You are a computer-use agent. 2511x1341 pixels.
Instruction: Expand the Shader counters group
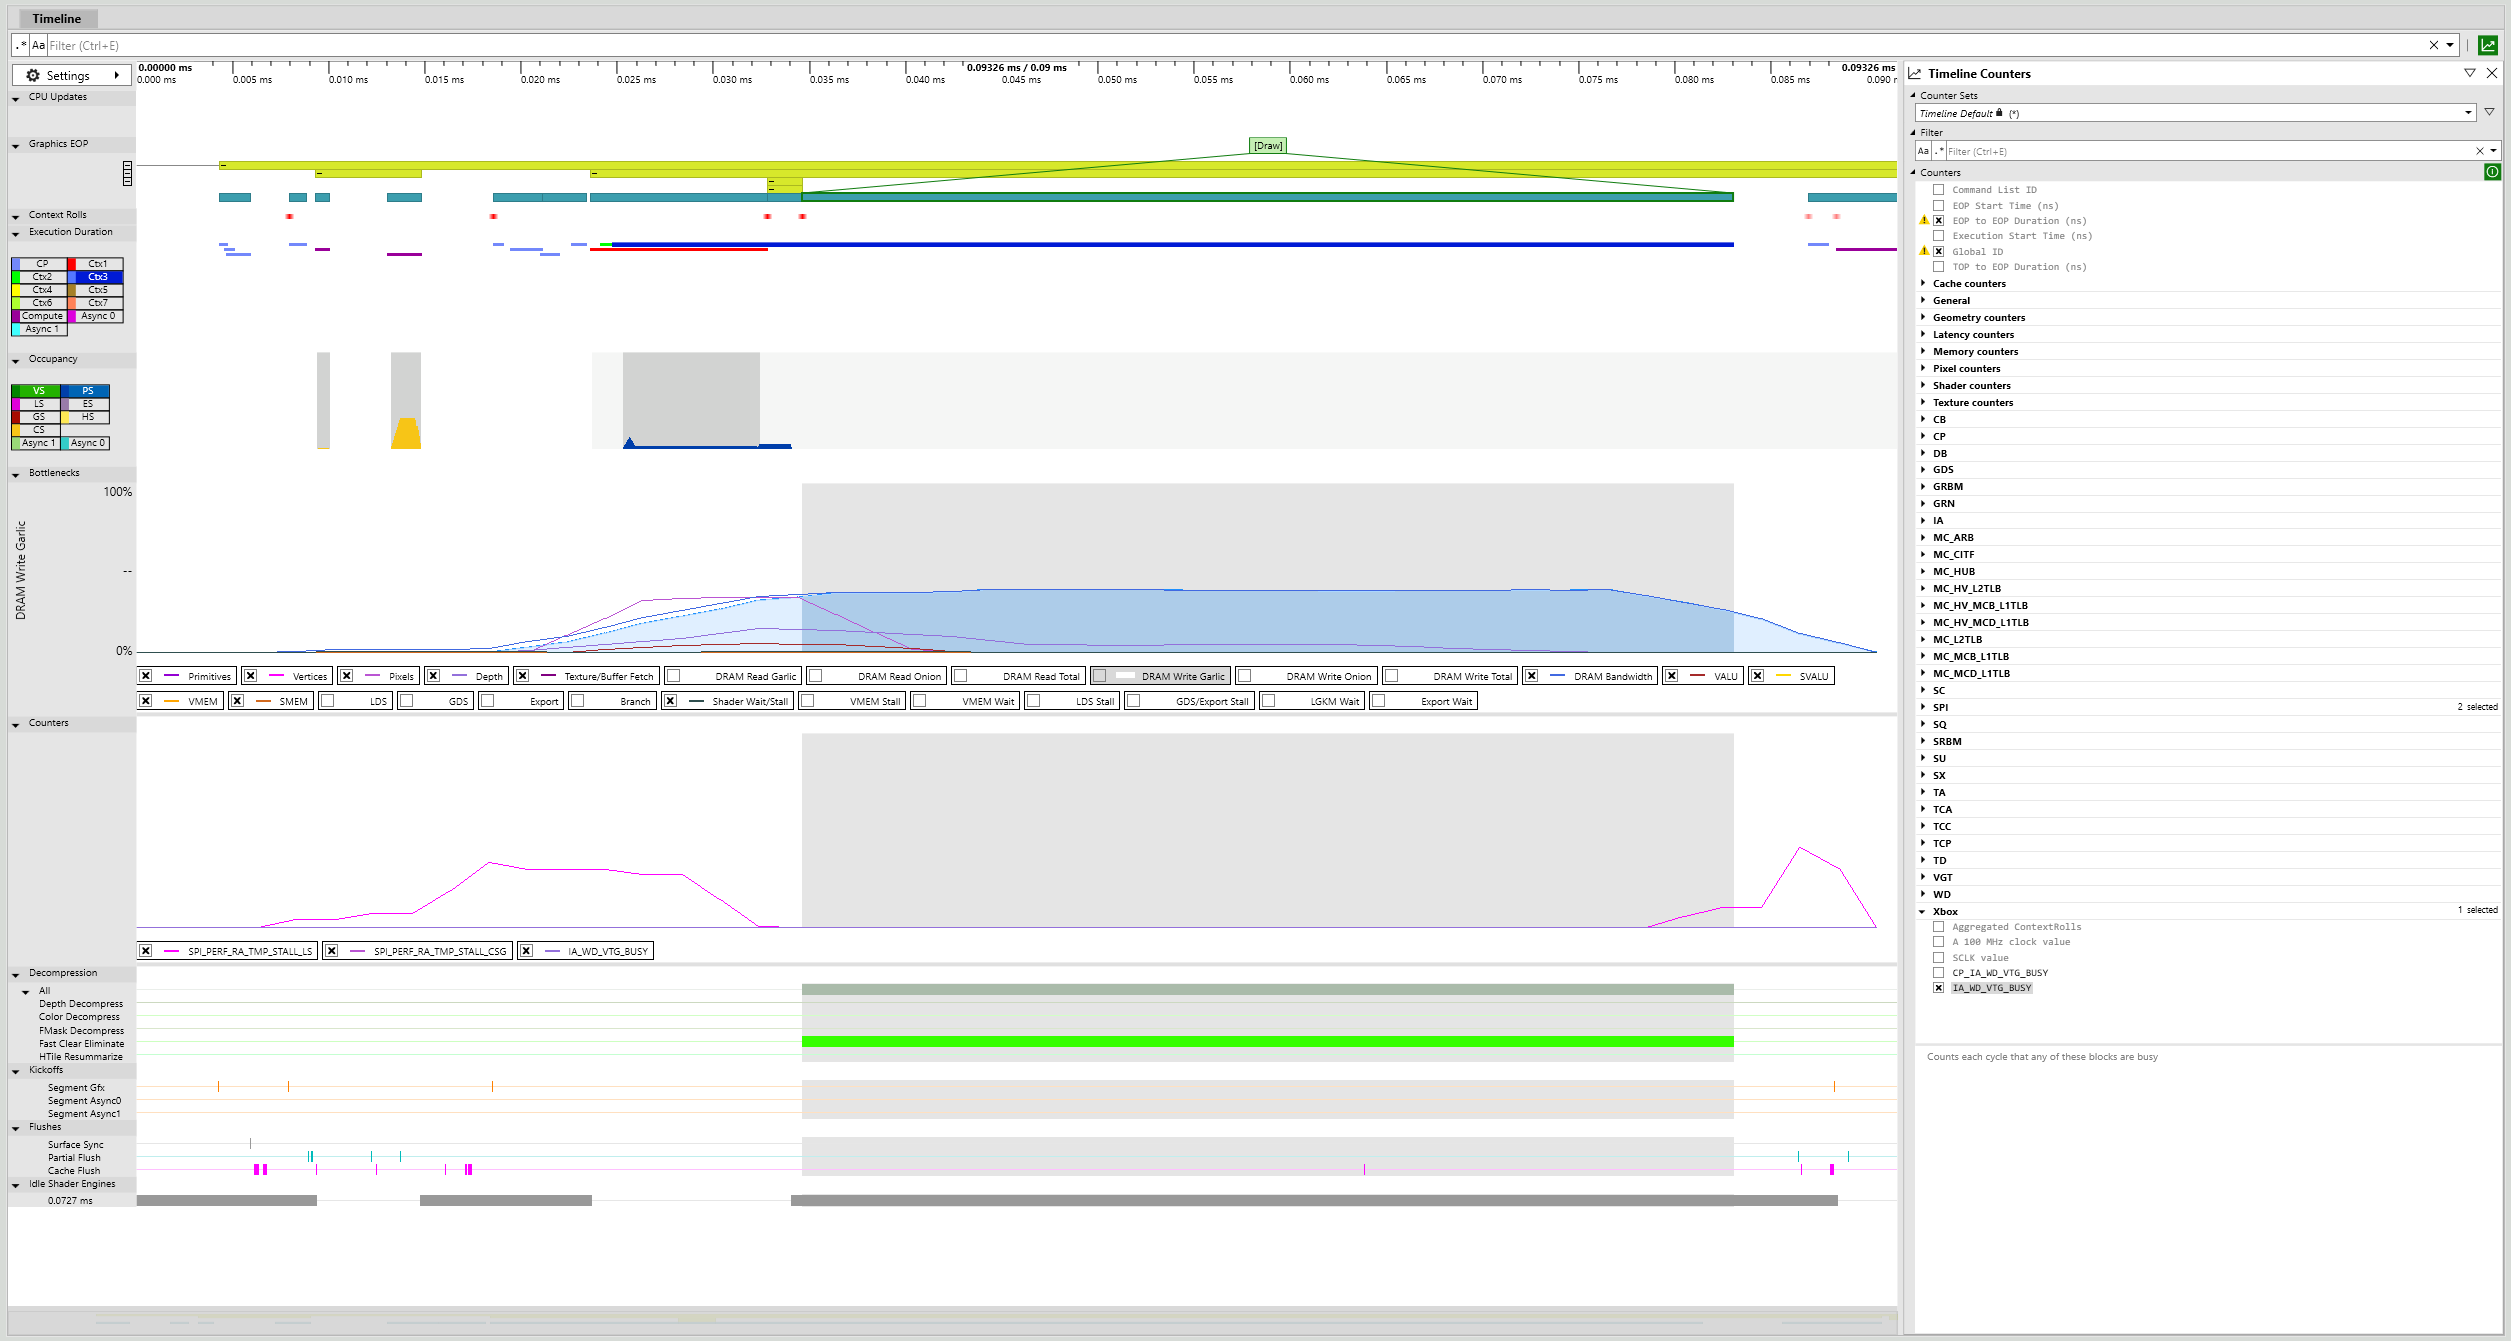tap(1922, 385)
